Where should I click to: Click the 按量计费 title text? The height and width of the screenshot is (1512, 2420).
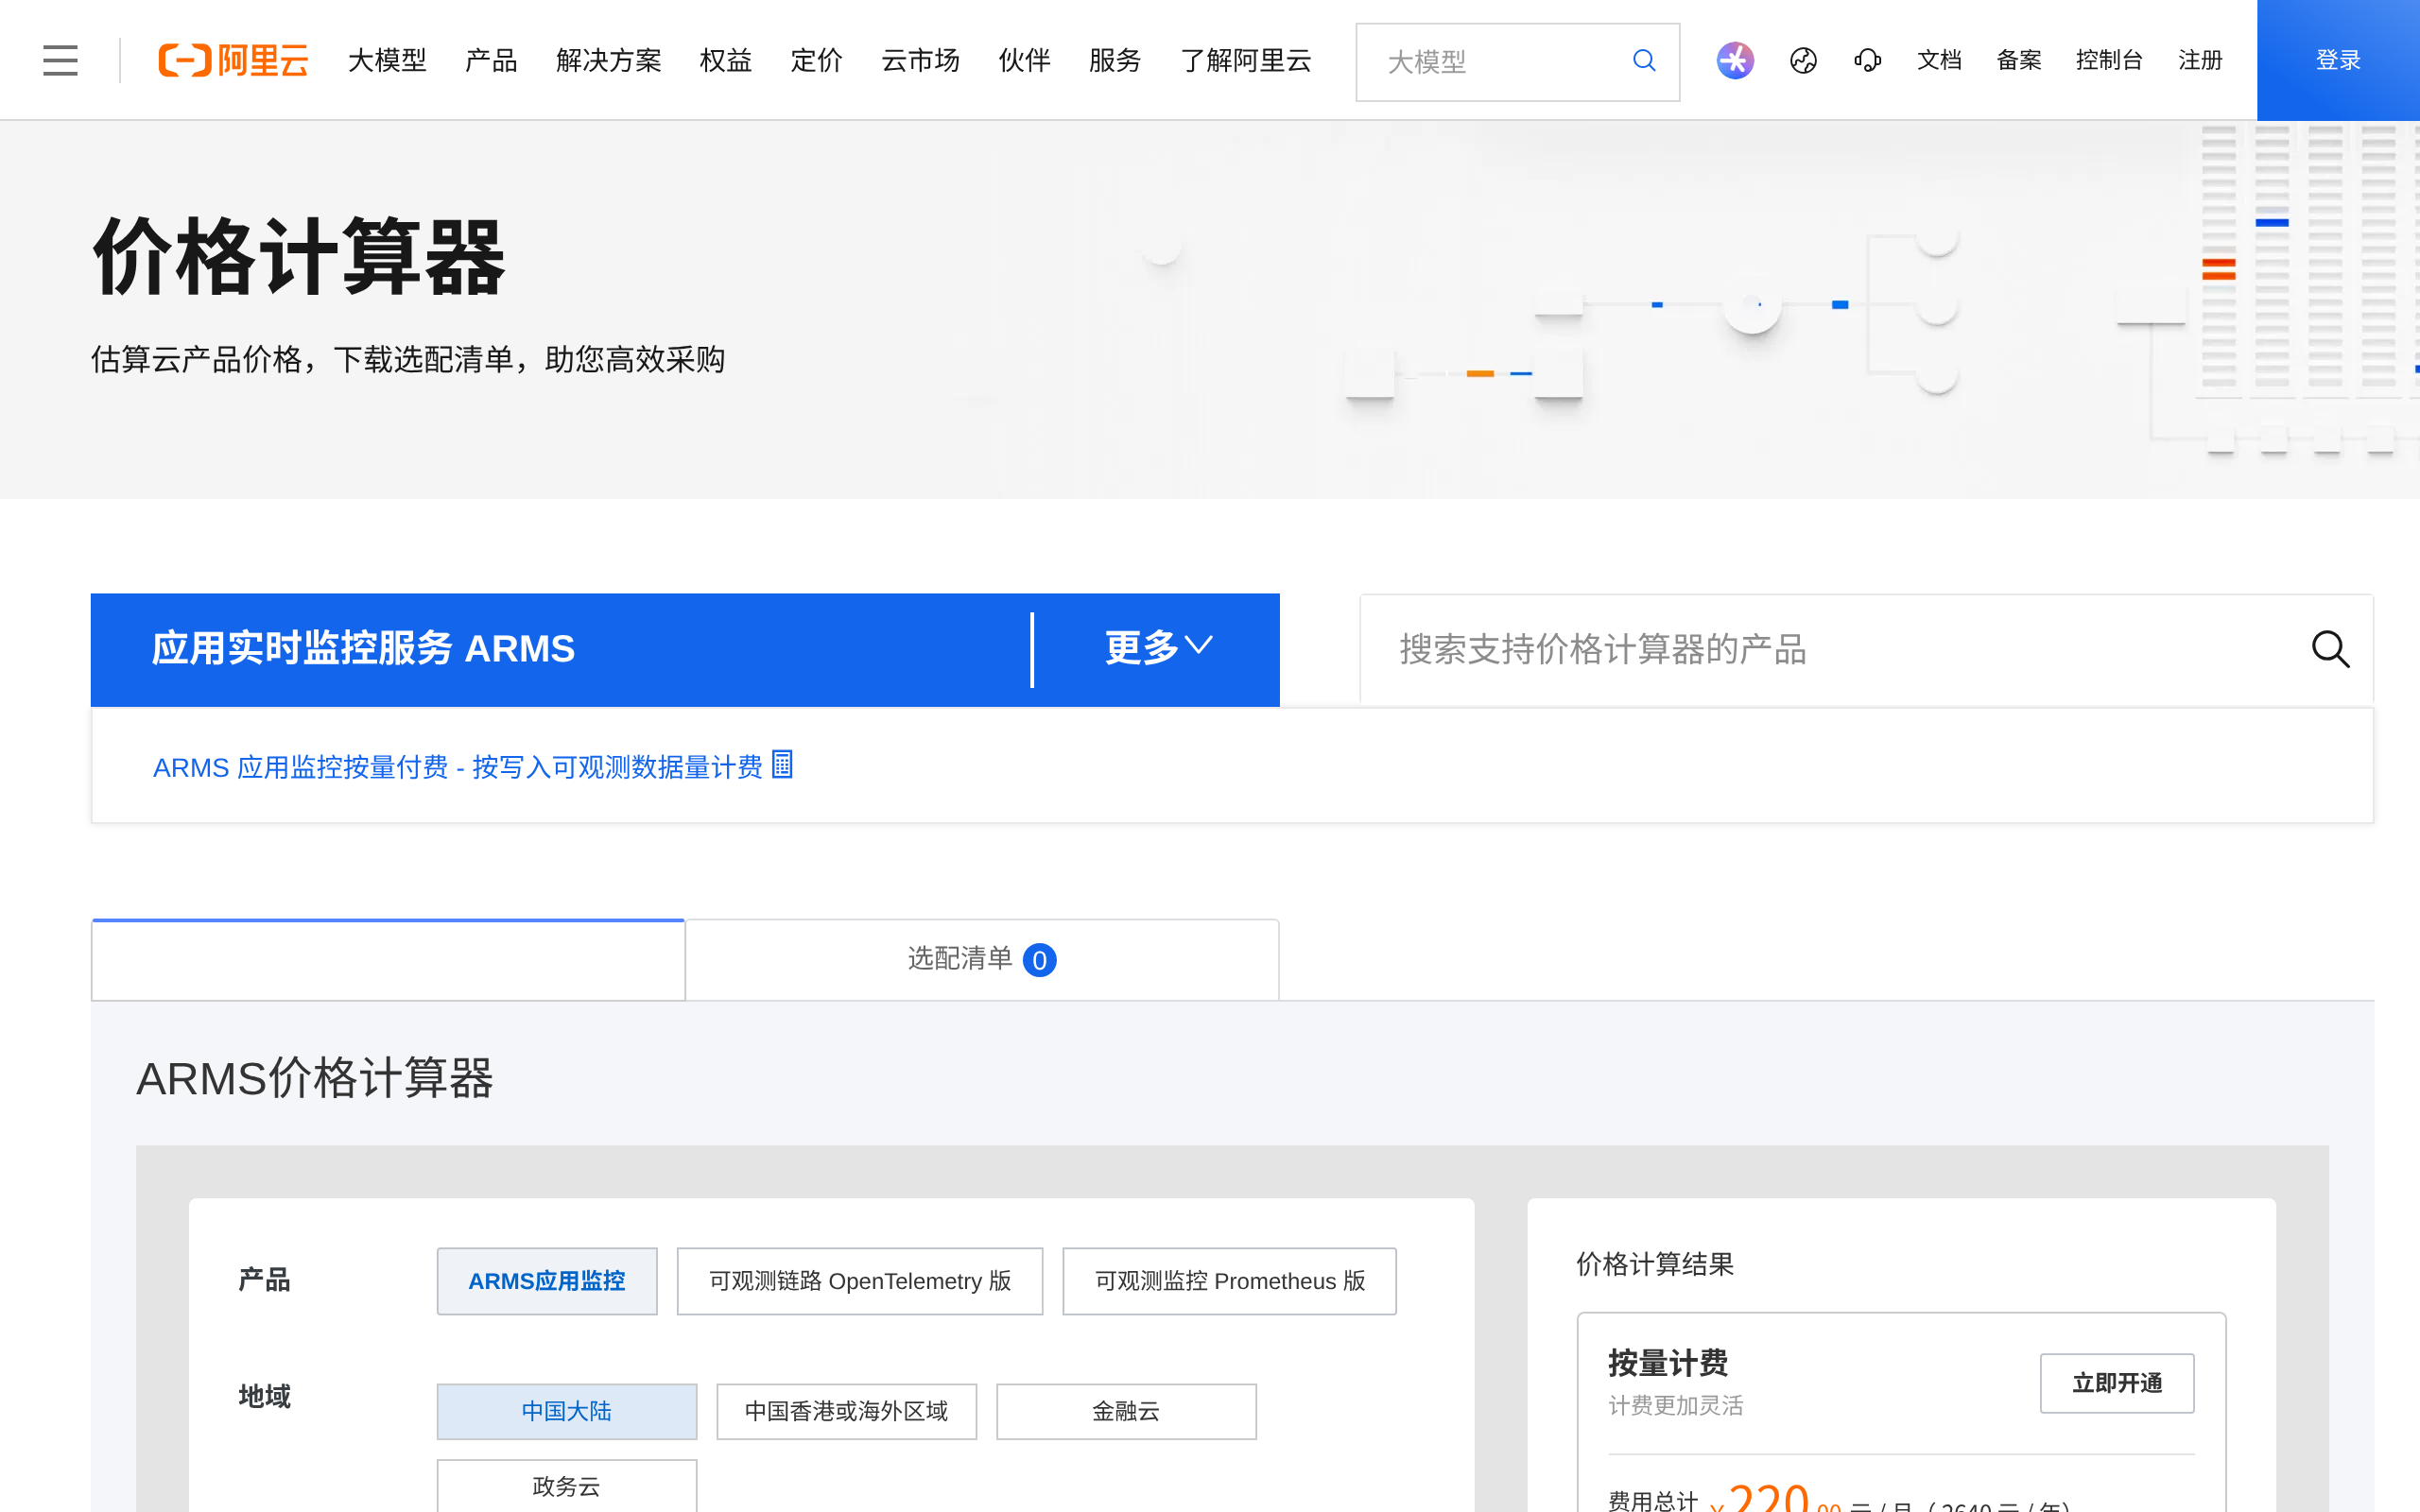[x=1668, y=1363]
